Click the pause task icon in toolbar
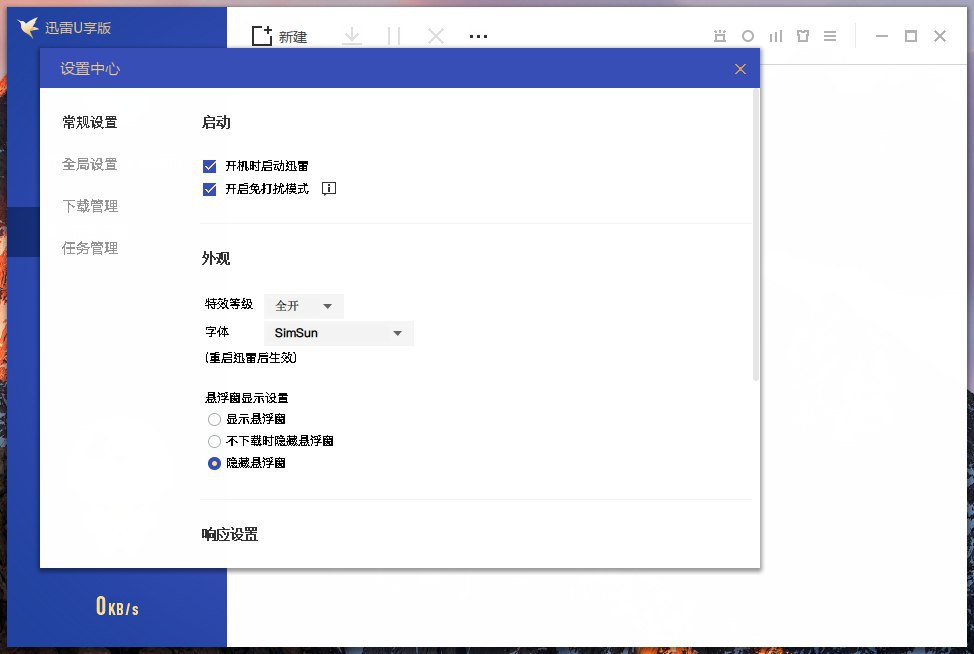 pyautogui.click(x=394, y=36)
